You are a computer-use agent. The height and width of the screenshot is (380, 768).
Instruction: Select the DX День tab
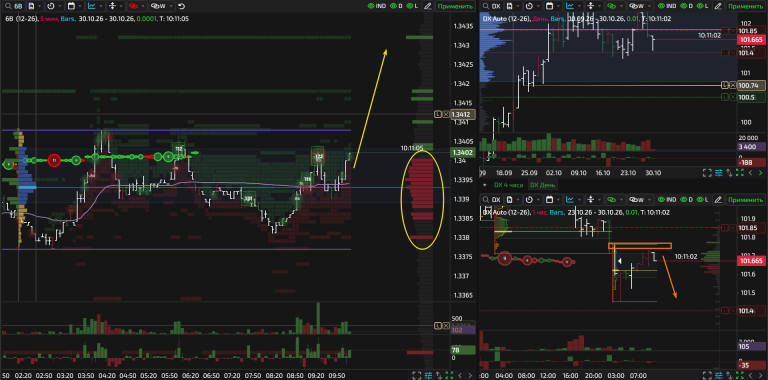[x=542, y=185]
